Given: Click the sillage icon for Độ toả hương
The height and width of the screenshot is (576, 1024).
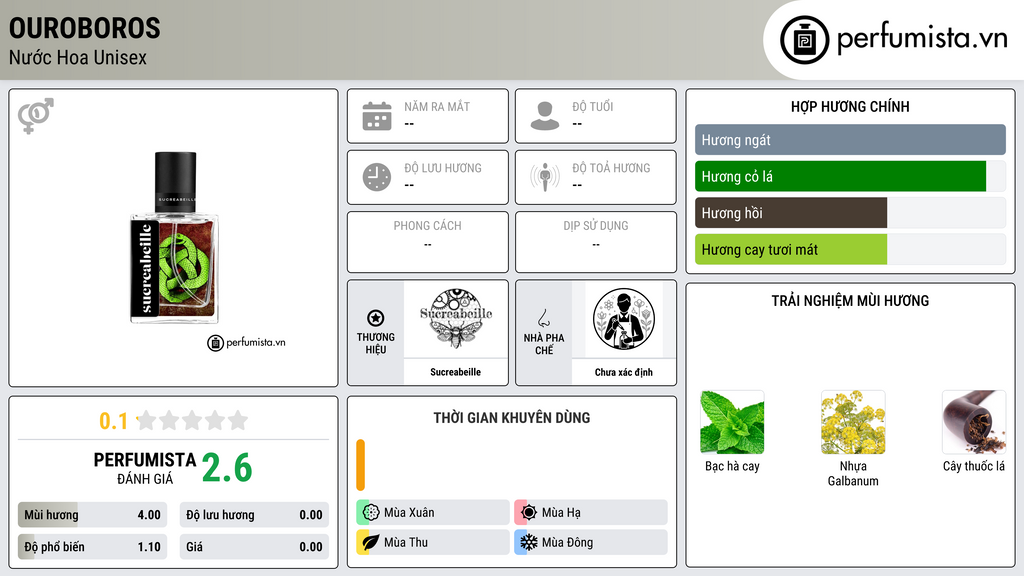Looking at the screenshot, I should pyautogui.click(x=545, y=177).
